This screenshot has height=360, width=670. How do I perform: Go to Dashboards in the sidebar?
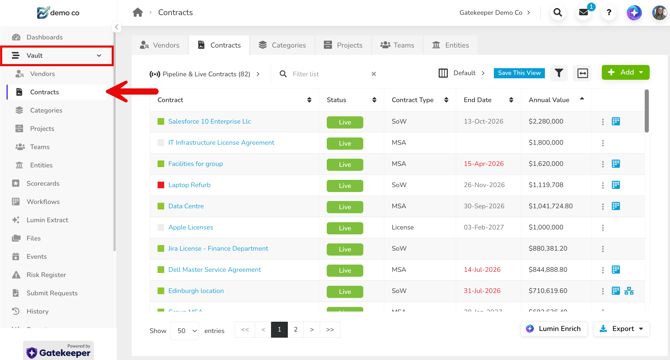point(44,37)
